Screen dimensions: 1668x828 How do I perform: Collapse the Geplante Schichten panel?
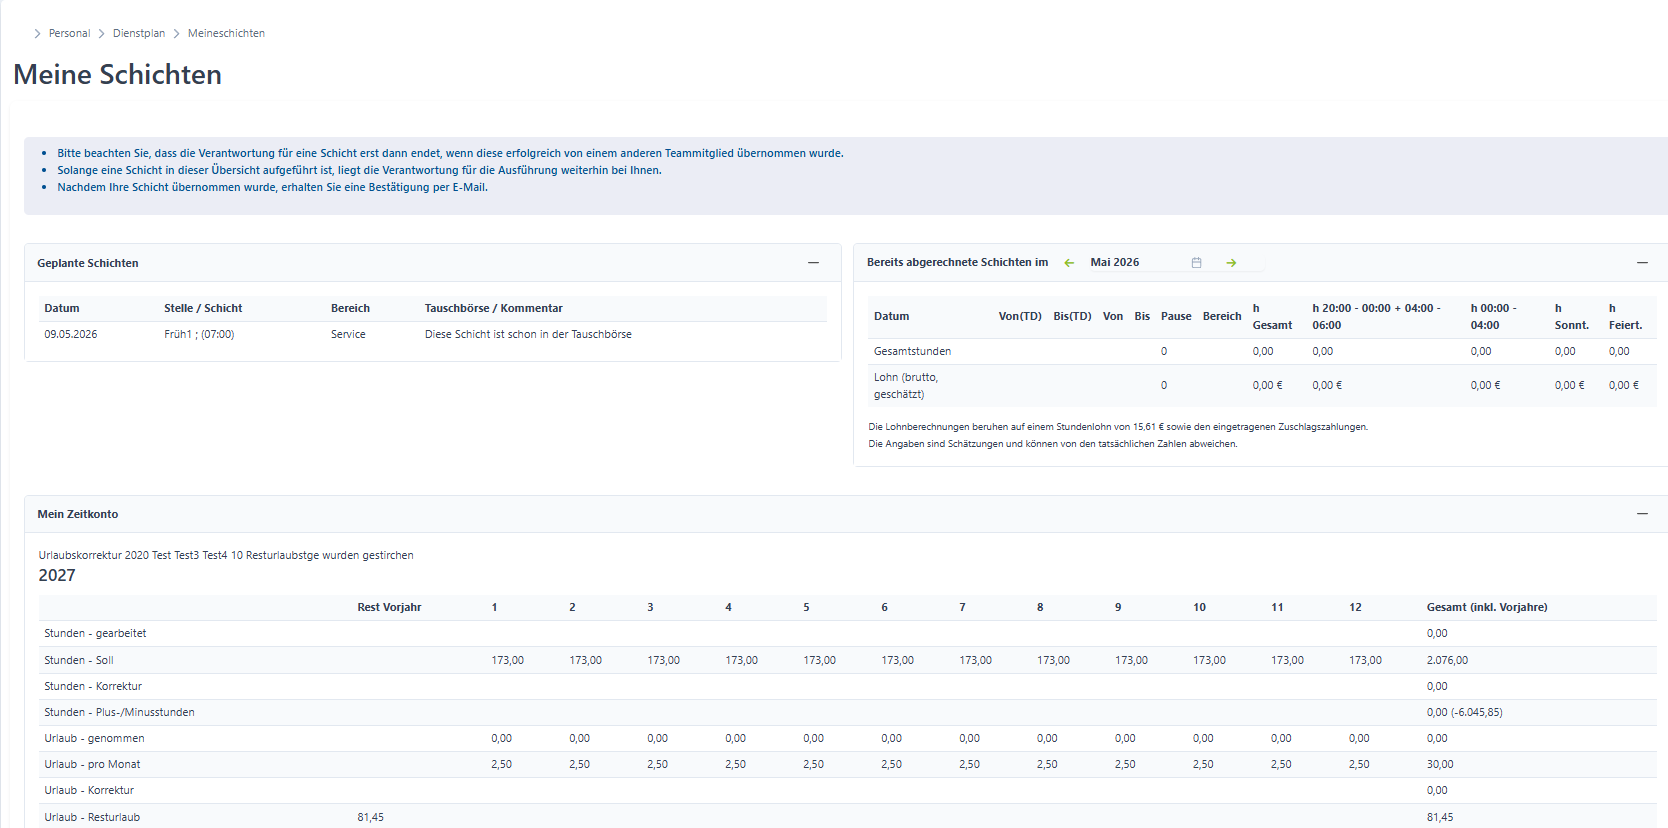pyautogui.click(x=813, y=263)
